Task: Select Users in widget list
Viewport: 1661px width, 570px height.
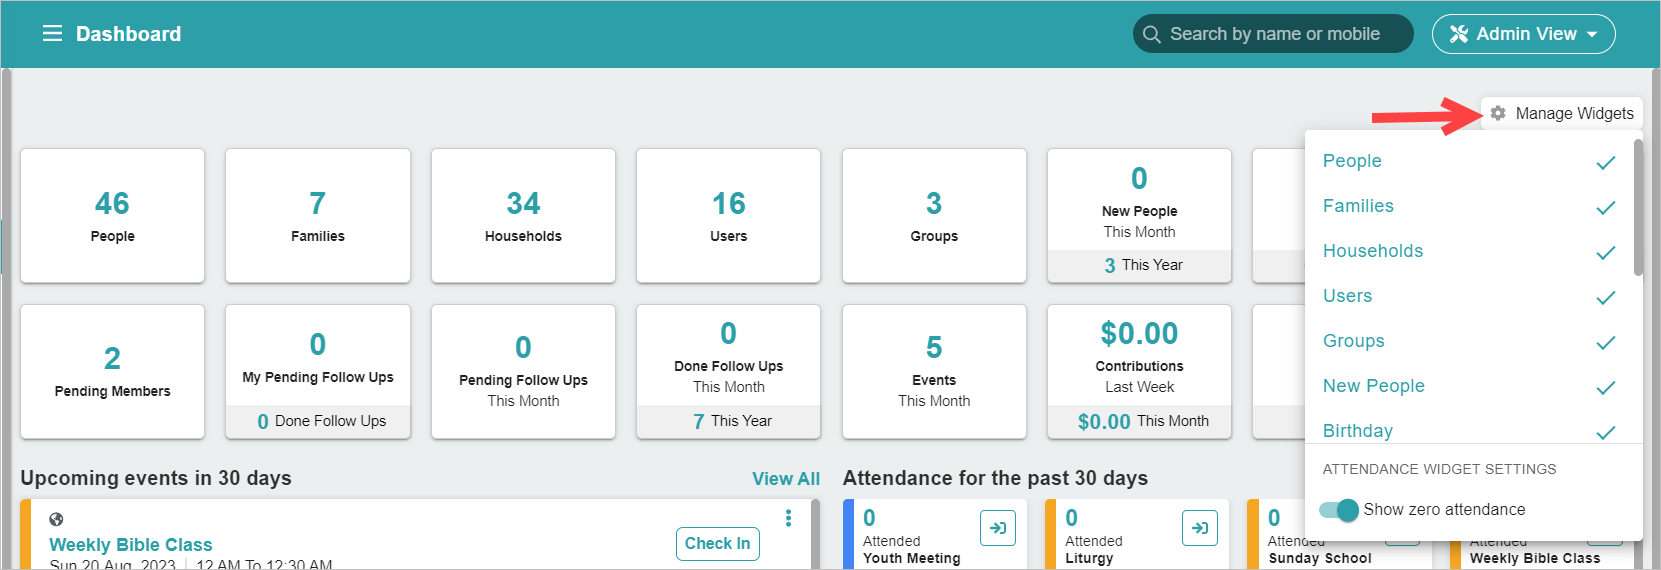Action: [x=1347, y=296]
